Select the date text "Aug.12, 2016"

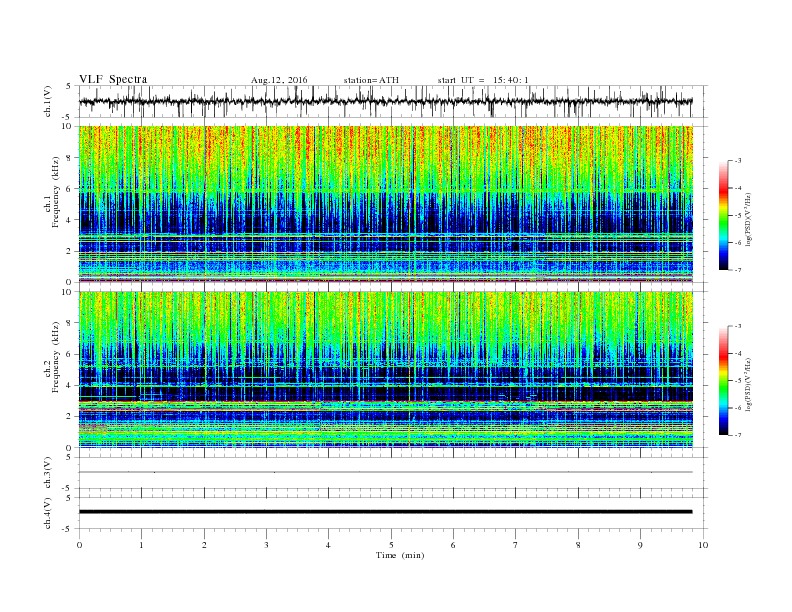tap(279, 80)
